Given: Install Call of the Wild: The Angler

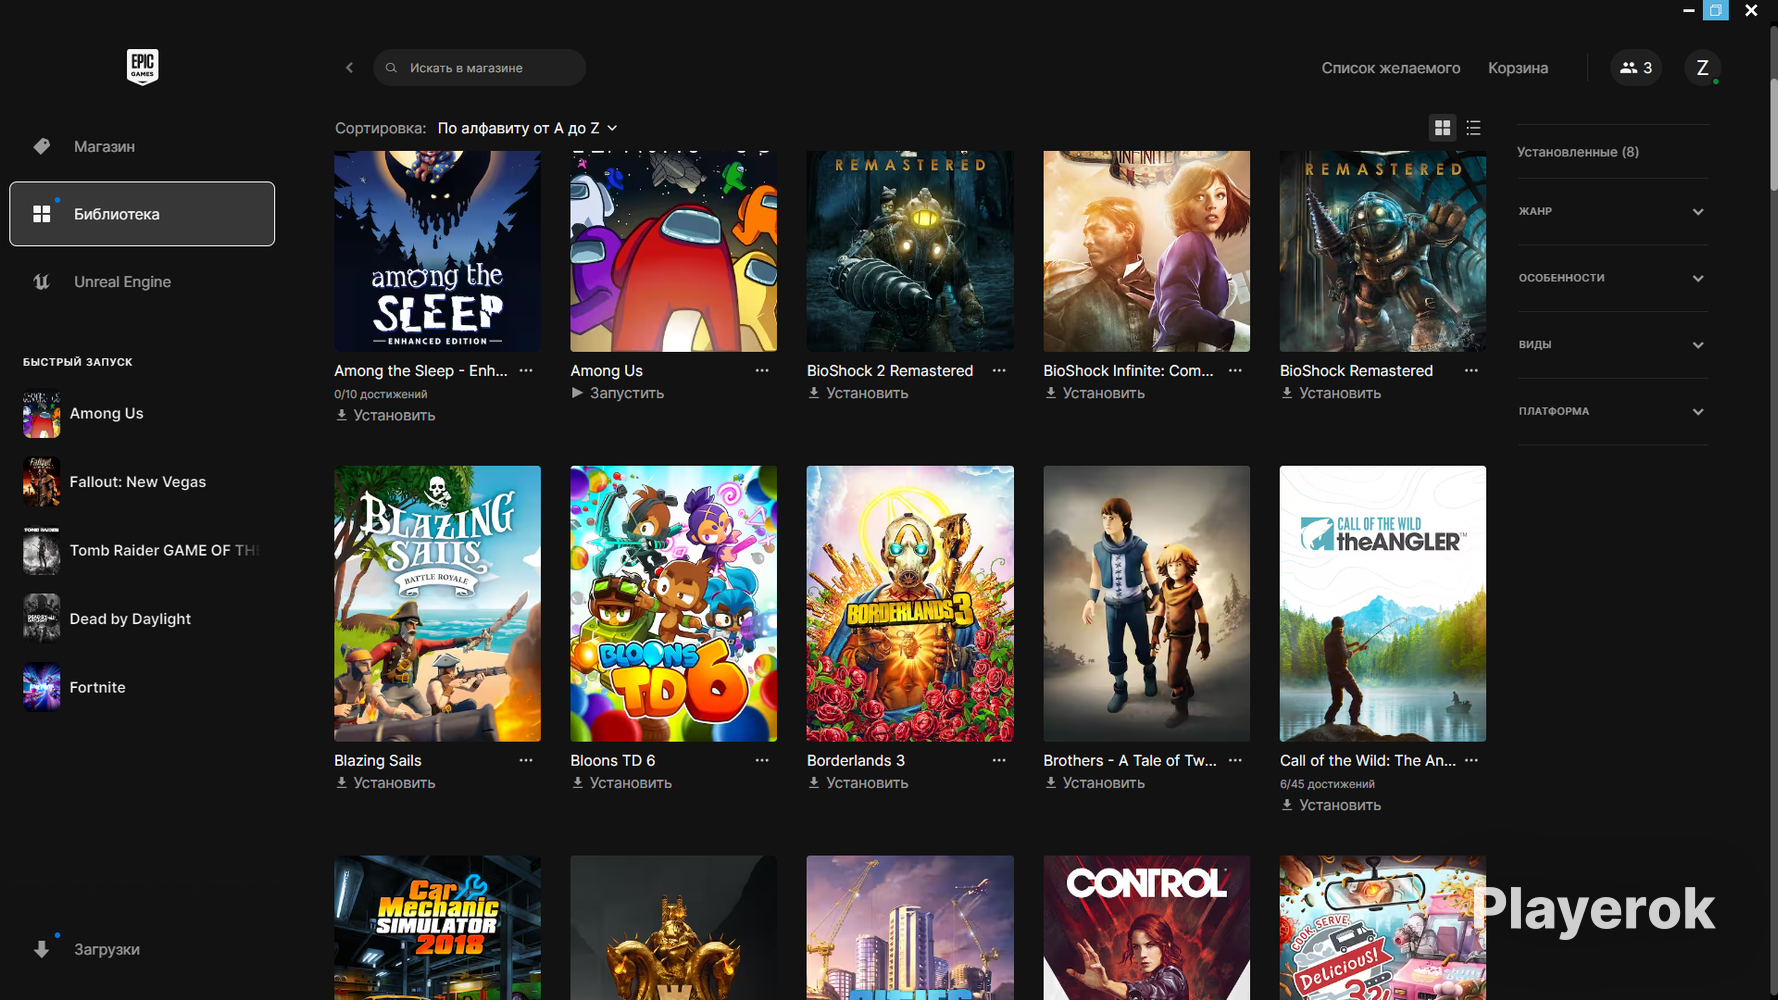Looking at the screenshot, I should click(x=1331, y=805).
